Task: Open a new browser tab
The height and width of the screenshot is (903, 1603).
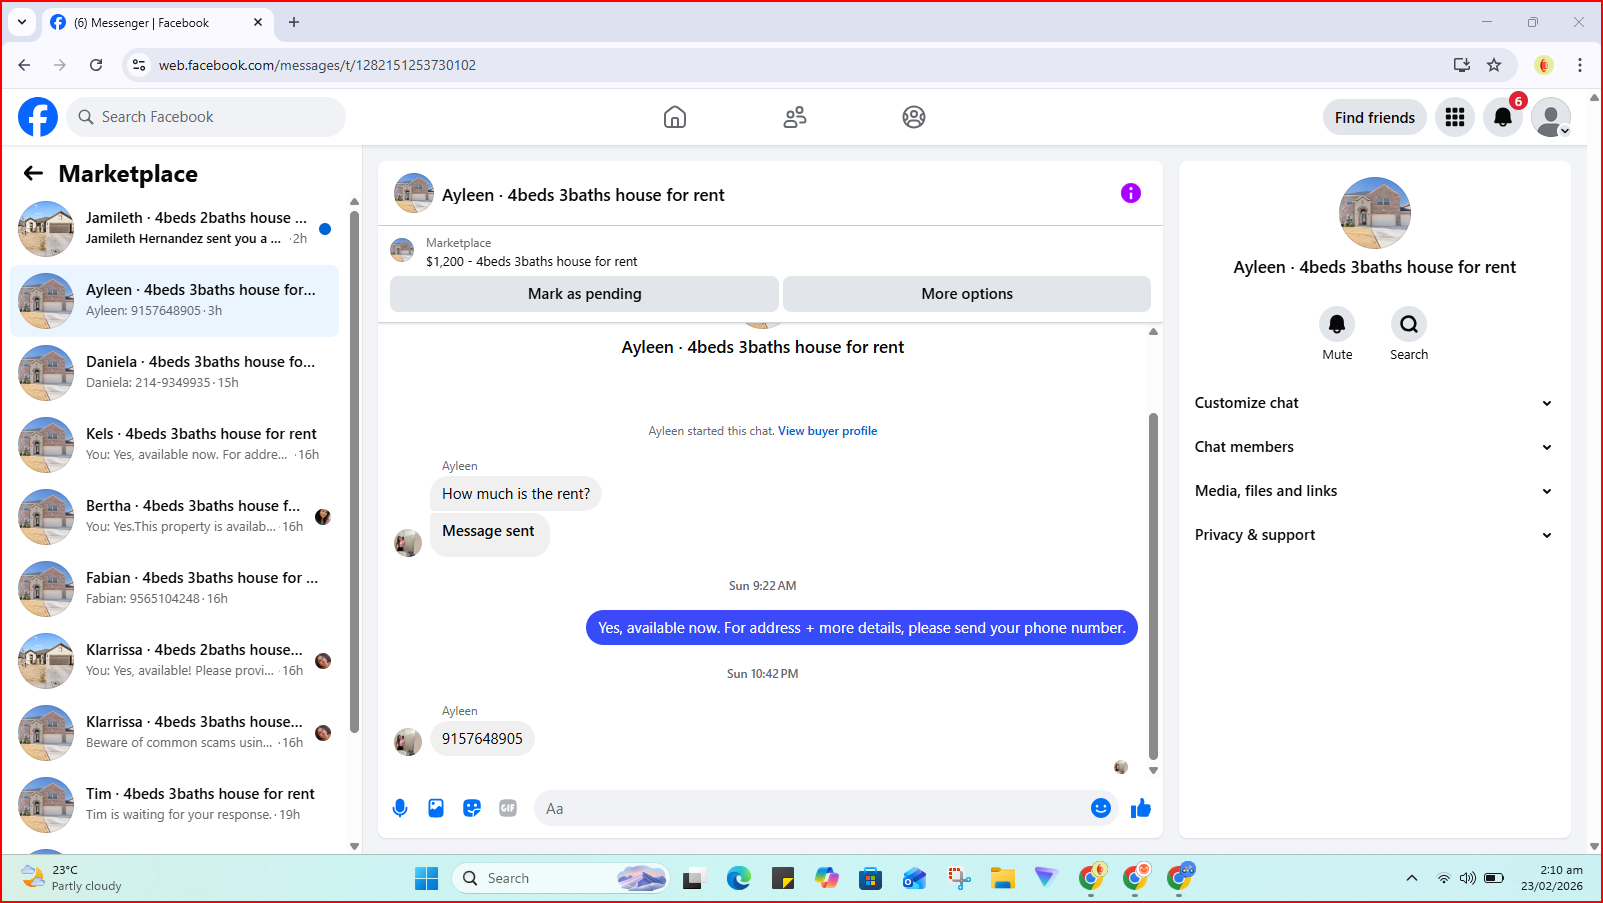Action: coord(294,22)
